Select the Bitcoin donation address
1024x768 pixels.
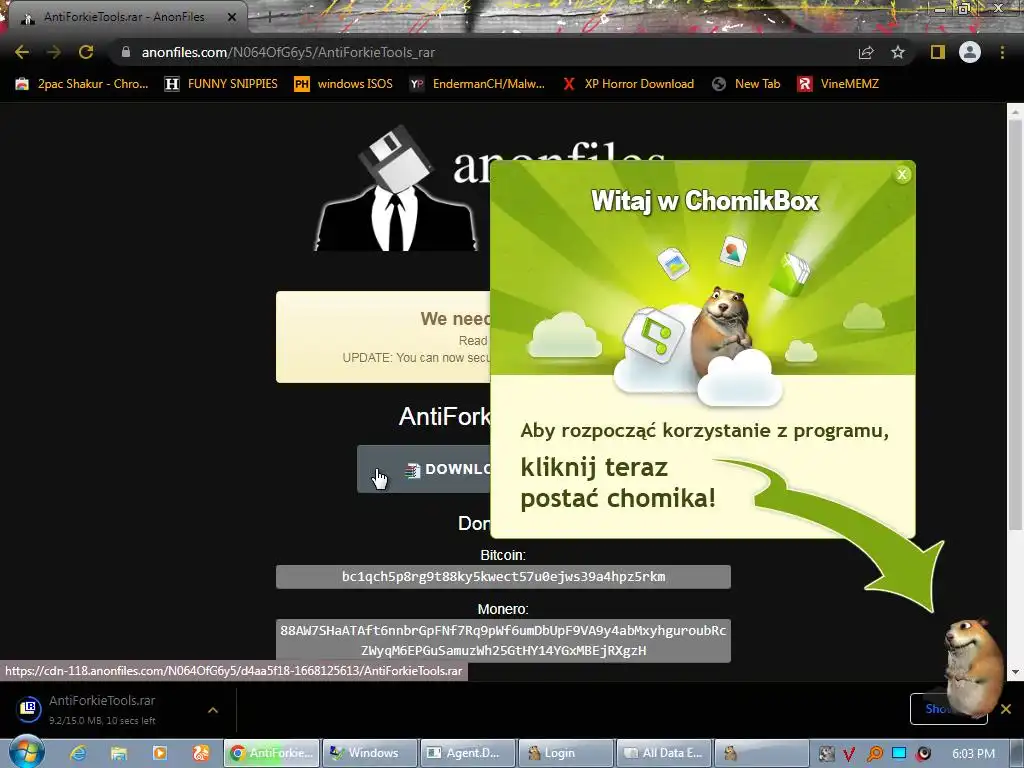click(503, 577)
